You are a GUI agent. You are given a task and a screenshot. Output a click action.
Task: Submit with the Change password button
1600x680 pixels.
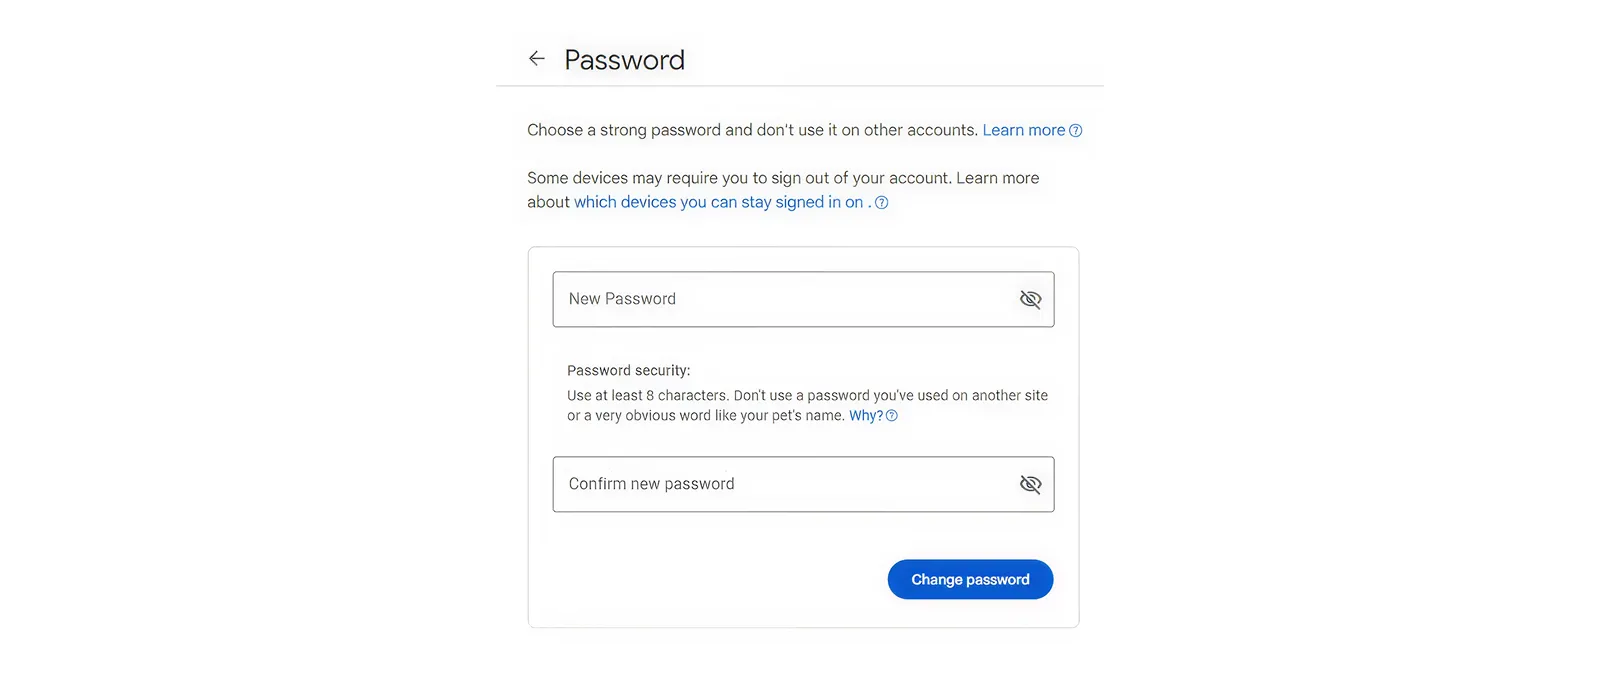970,579
